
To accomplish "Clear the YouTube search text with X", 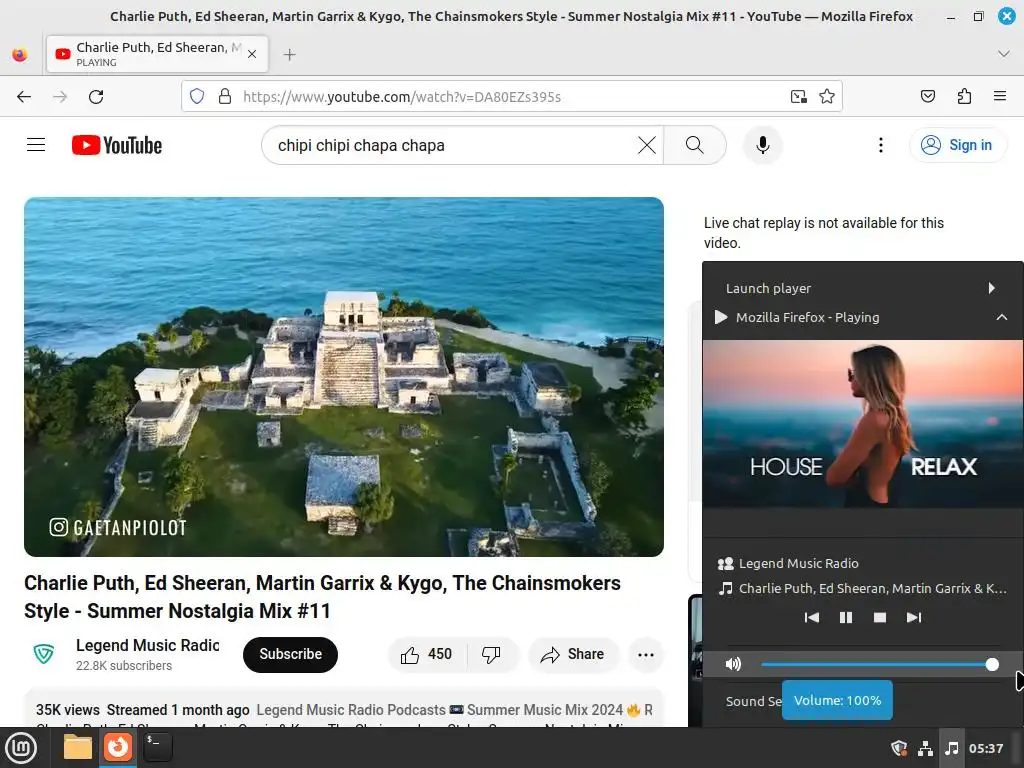I will (x=647, y=145).
